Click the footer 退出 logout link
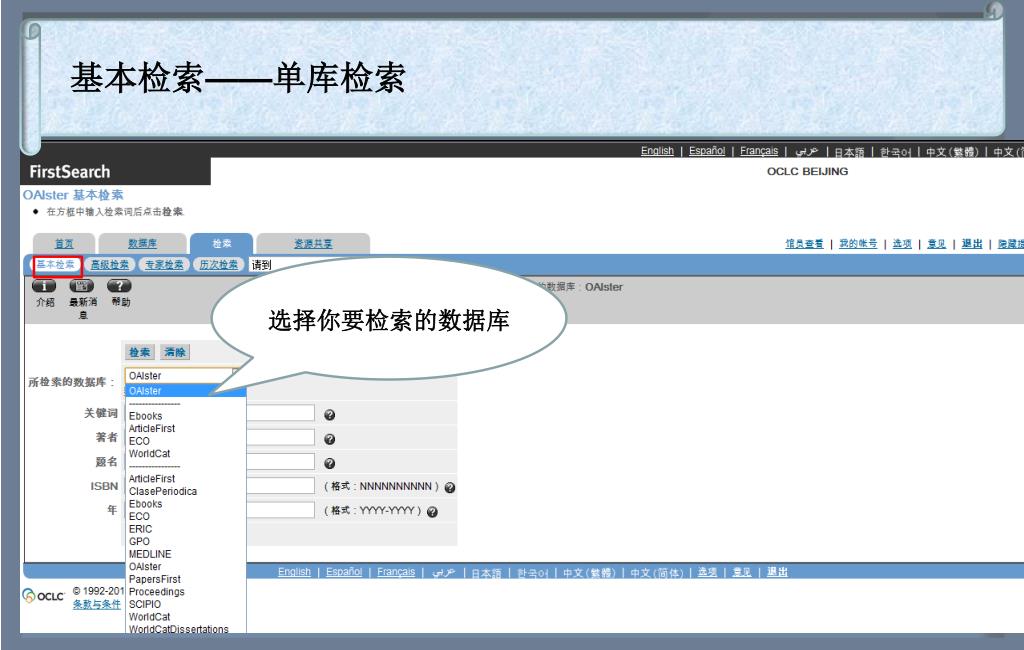The image size is (1024, 650). point(777,572)
